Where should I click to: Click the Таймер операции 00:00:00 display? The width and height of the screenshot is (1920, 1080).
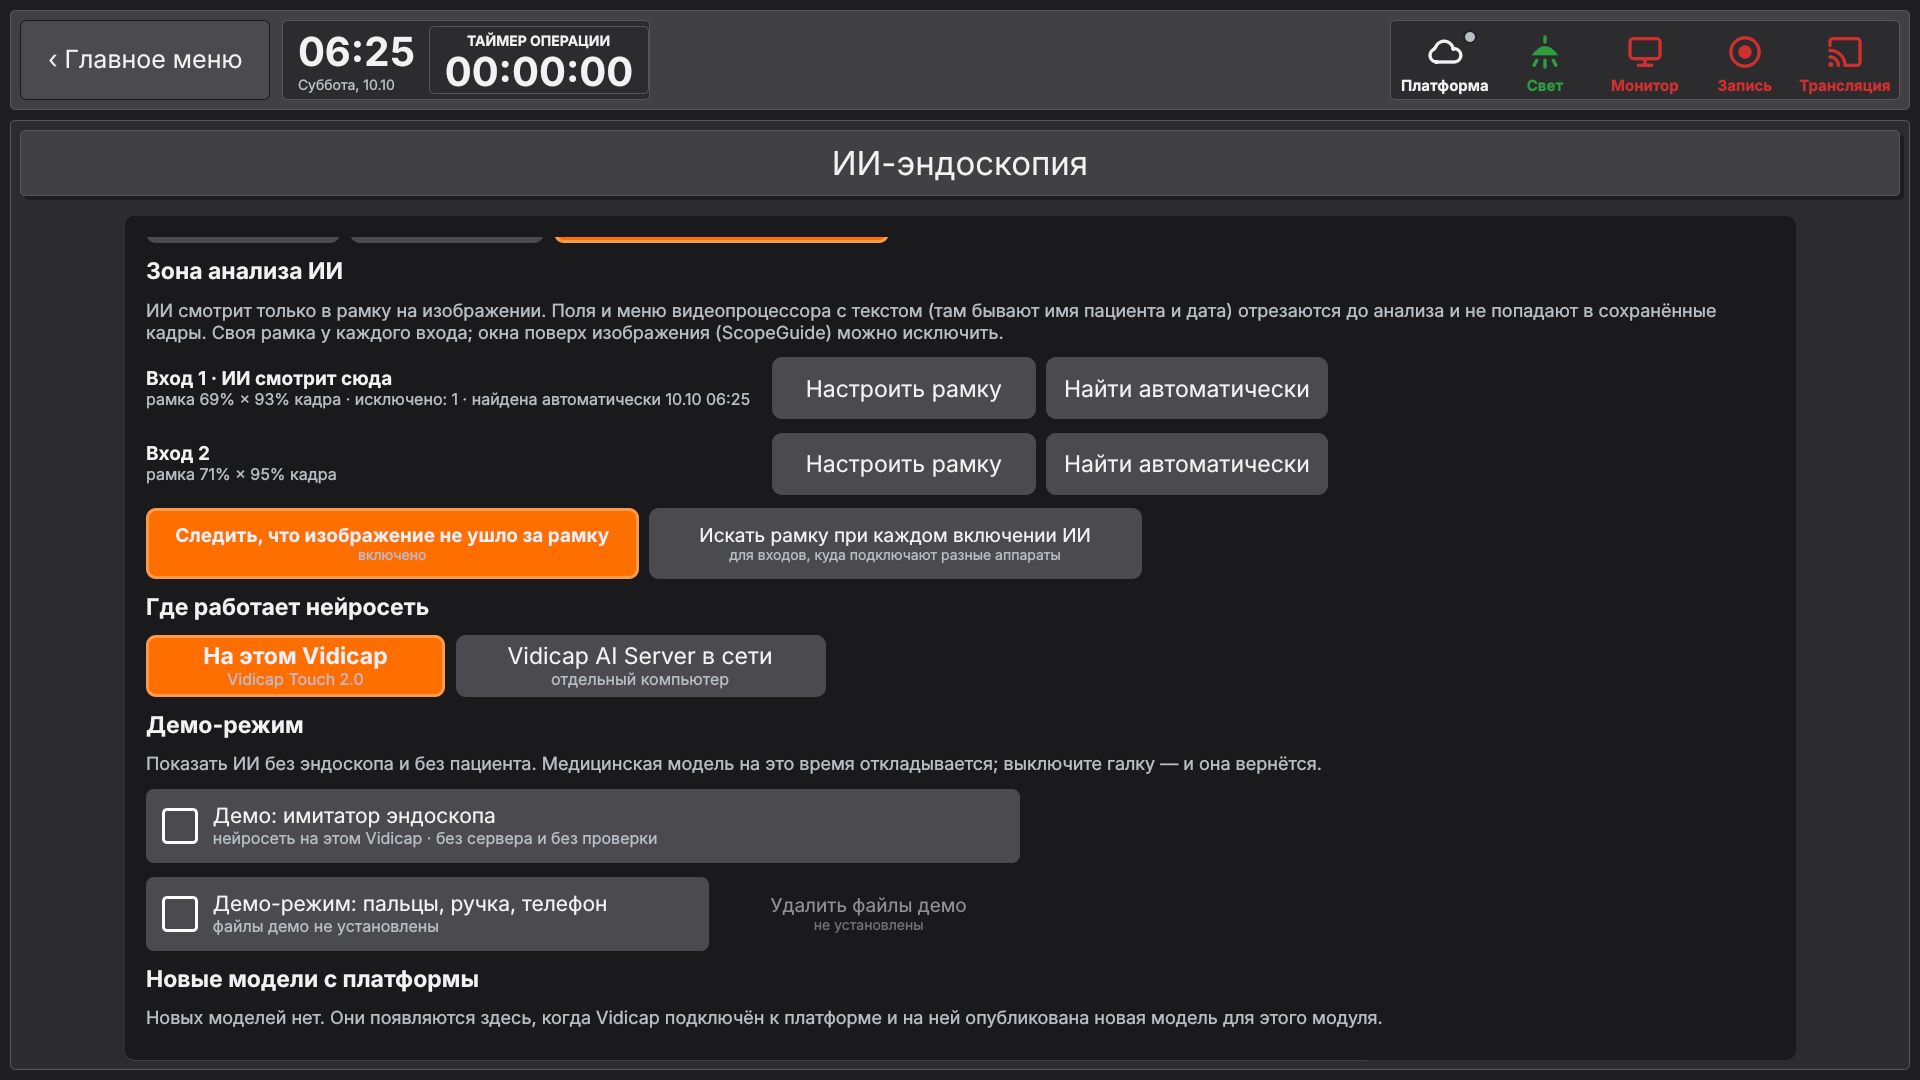[x=539, y=60]
